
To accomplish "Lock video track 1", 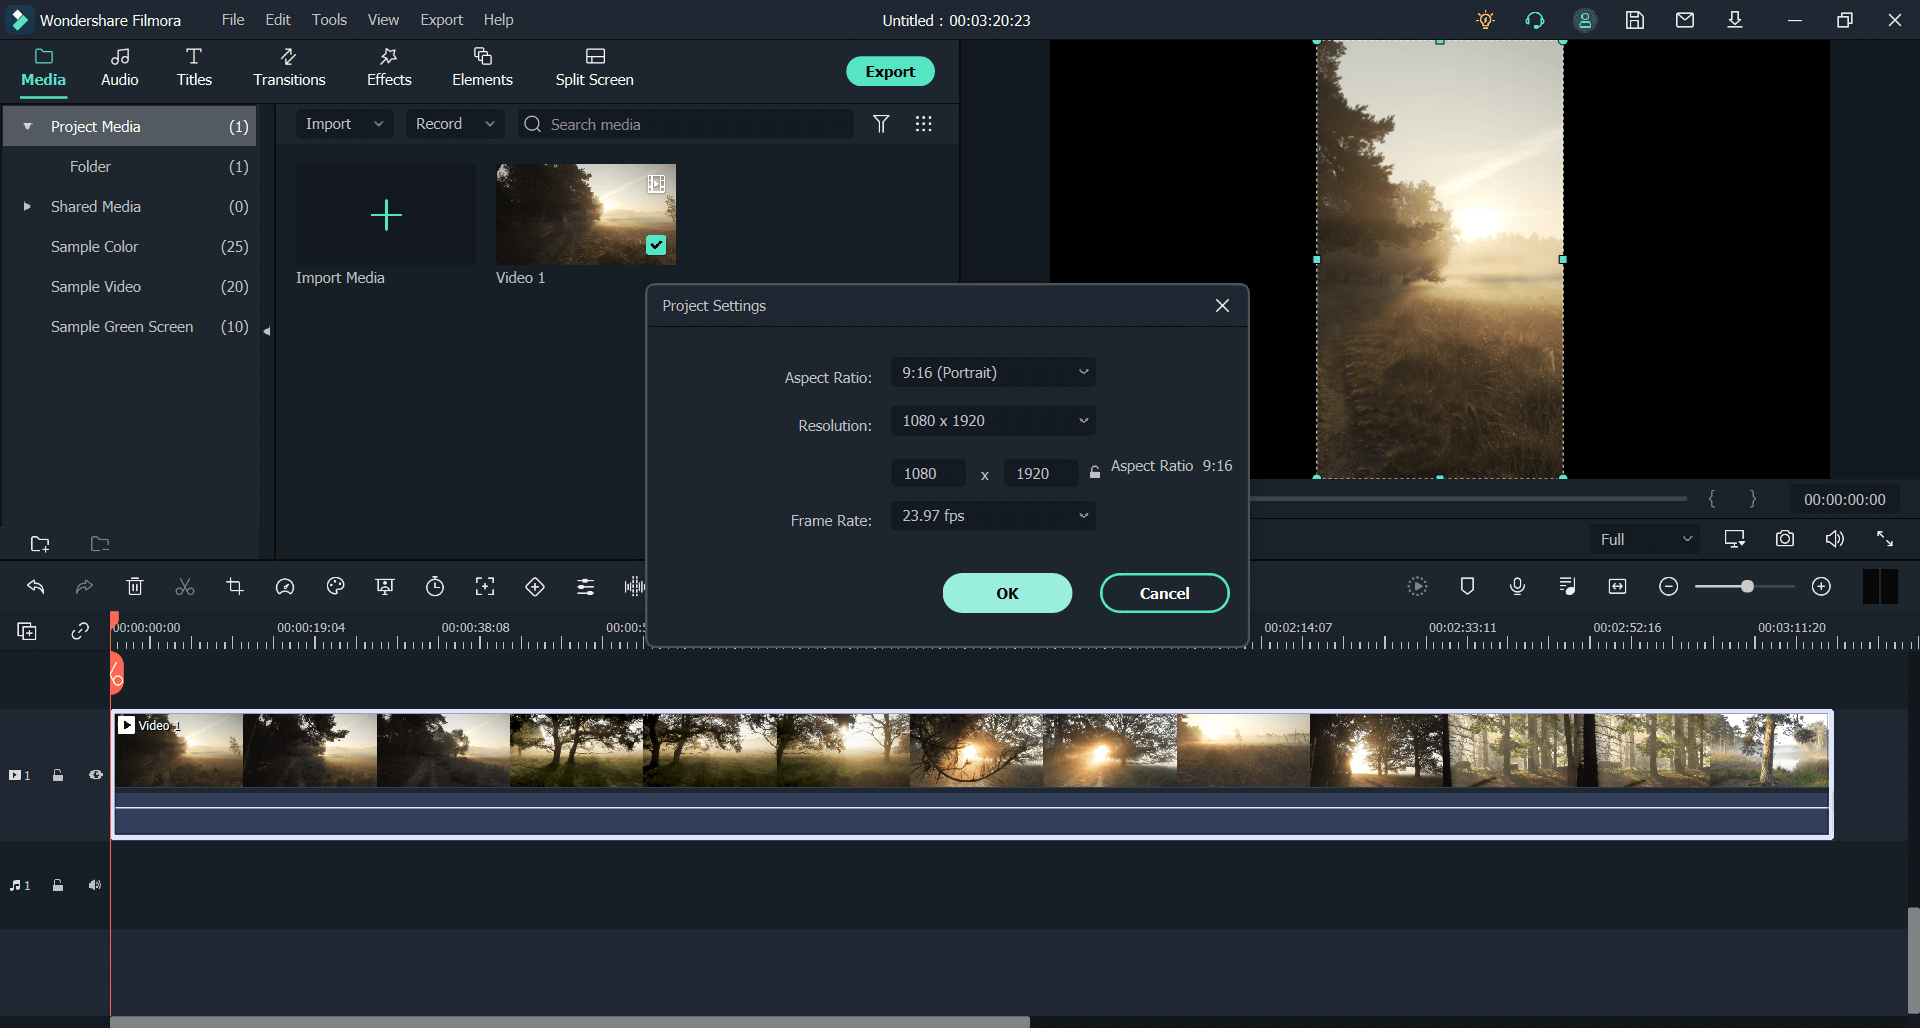I will pyautogui.click(x=58, y=775).
